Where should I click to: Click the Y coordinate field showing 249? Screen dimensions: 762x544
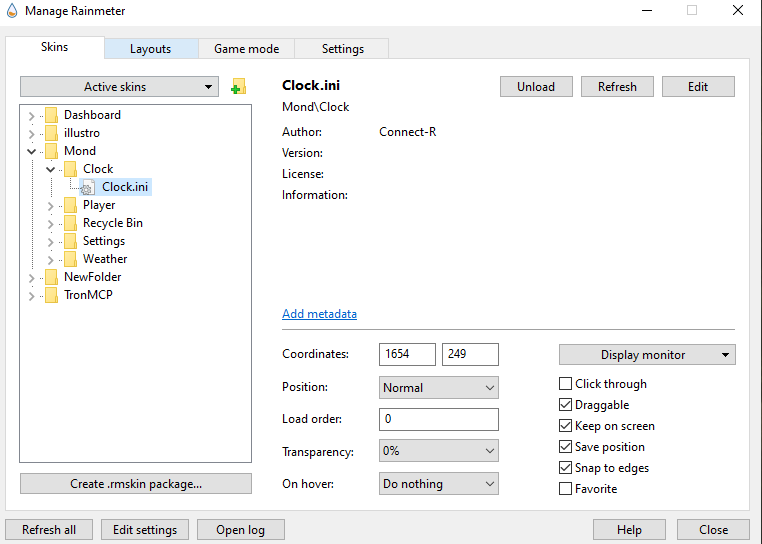coord(470,354)
